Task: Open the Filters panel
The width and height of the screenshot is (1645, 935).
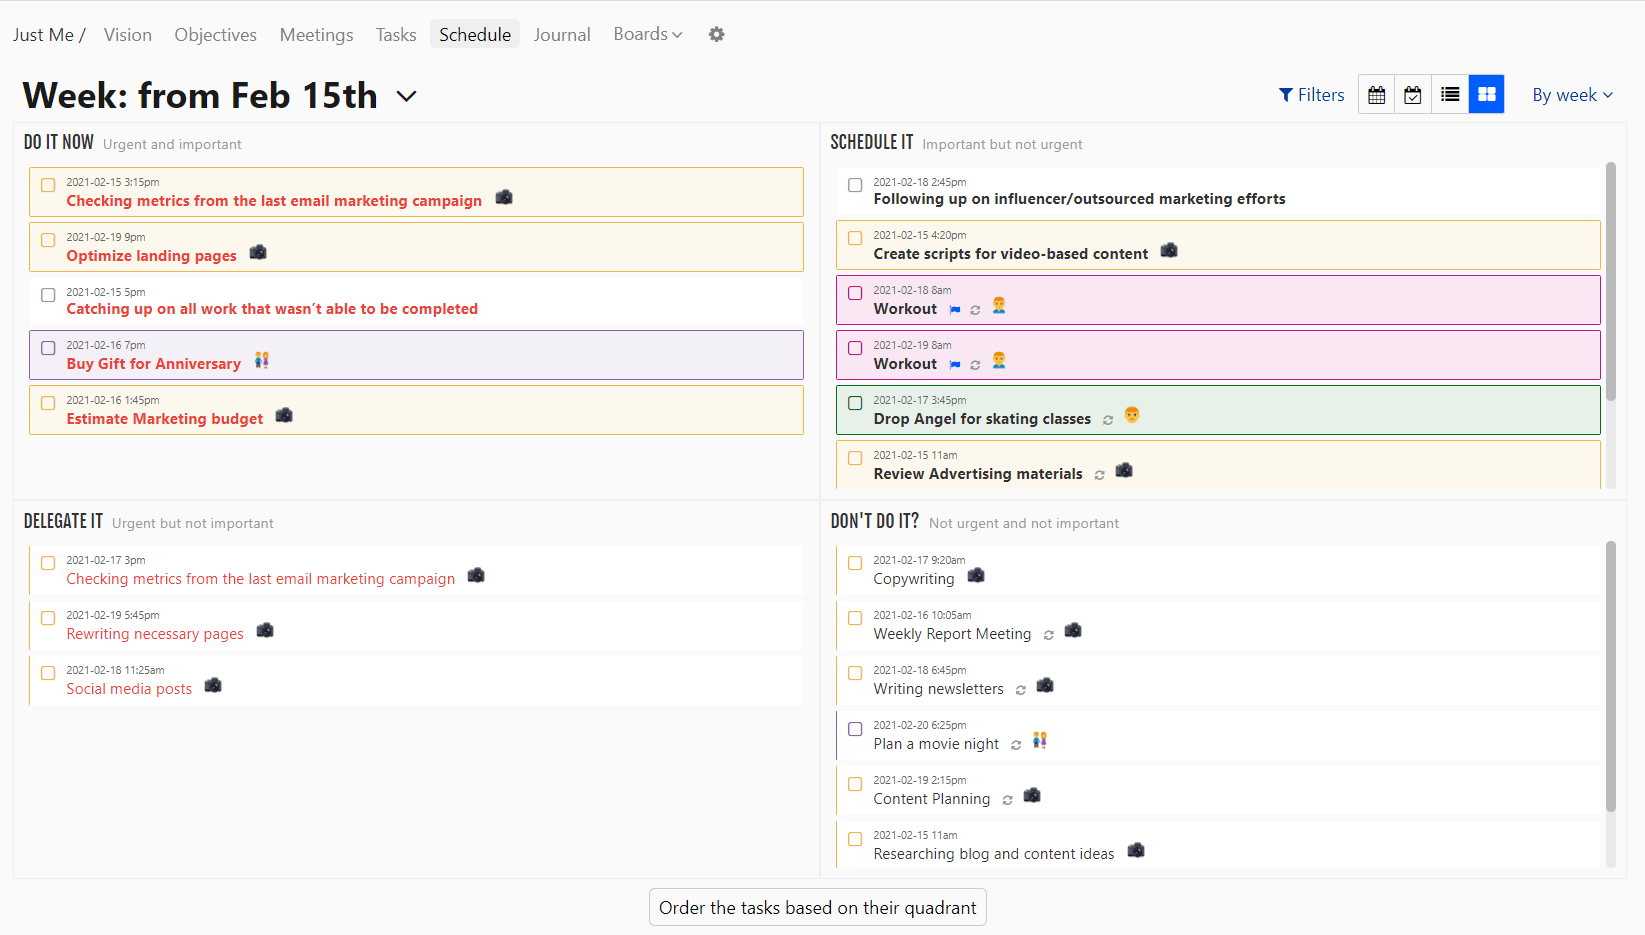Action: point(1311,94)
